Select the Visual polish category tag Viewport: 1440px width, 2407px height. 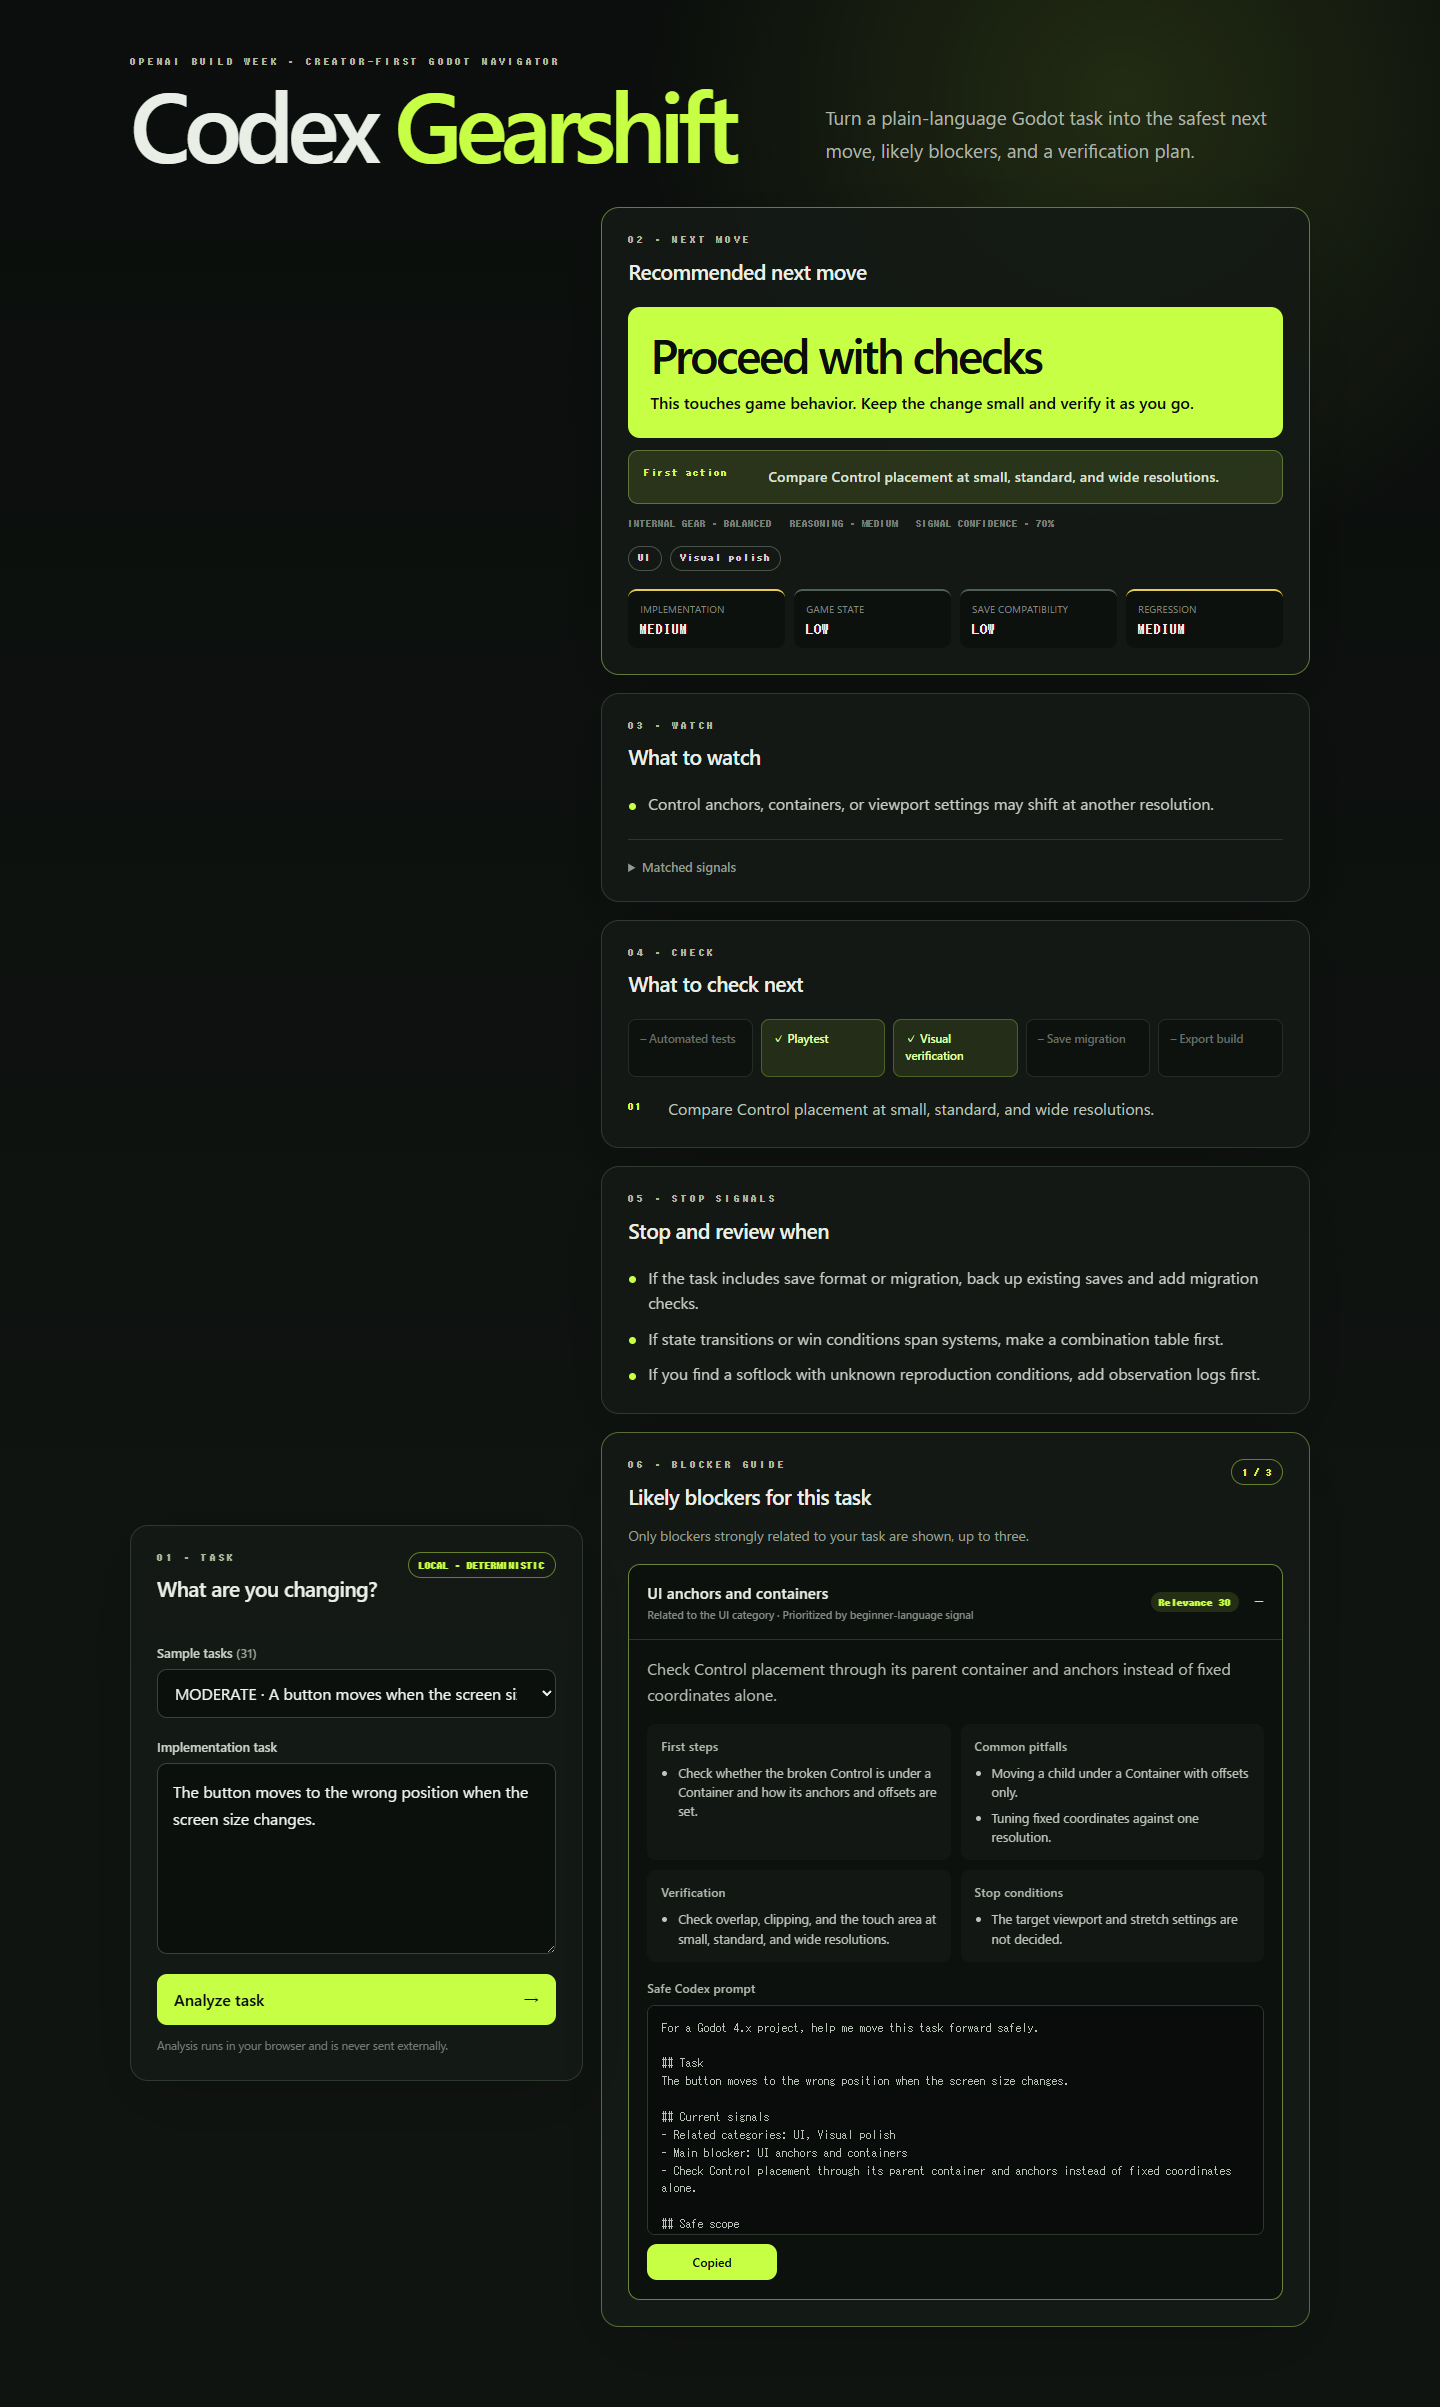pos(725,558)
